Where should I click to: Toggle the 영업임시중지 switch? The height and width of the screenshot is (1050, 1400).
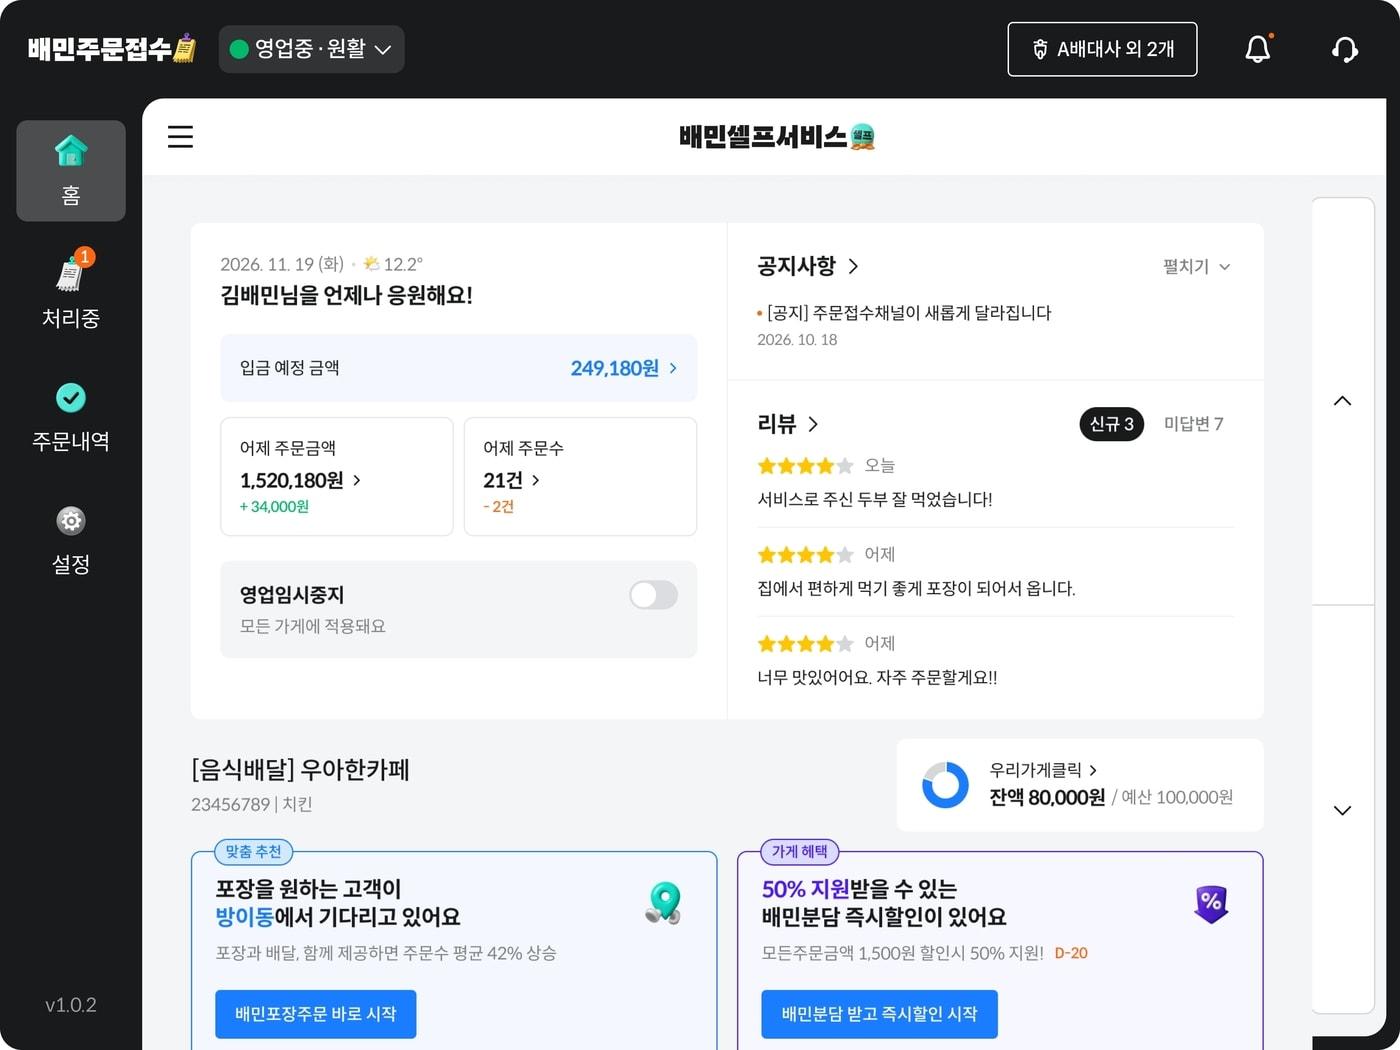pyautogui.click(x=654, y=595)
